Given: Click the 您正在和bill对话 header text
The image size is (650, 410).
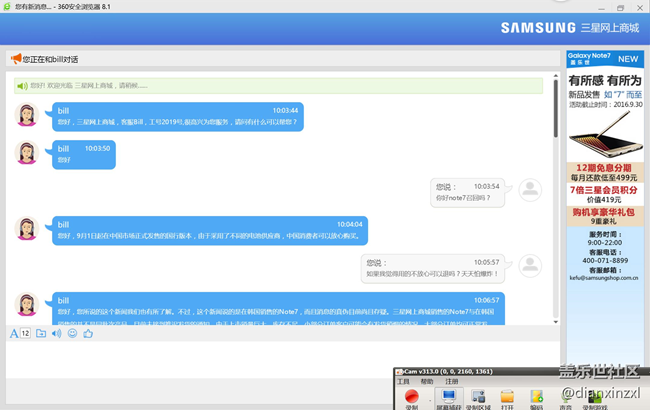Looking at the screenshot, I should (x=50, y=59).
